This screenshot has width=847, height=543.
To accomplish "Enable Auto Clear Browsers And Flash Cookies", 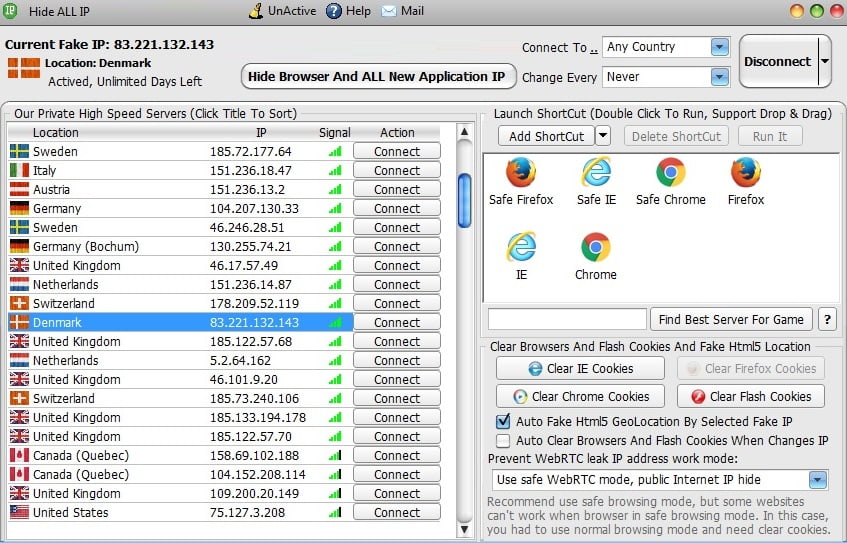I will pos(503,441).
